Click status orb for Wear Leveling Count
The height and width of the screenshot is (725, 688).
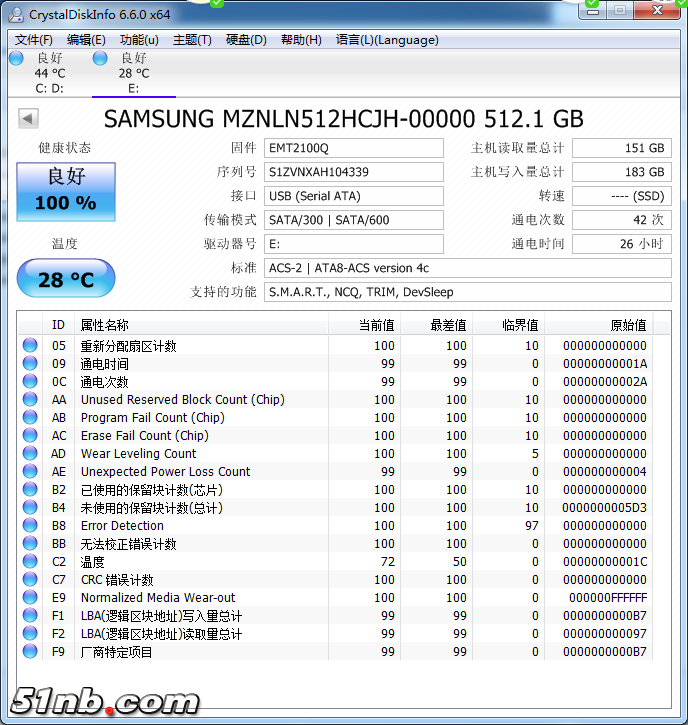[30, 454]
